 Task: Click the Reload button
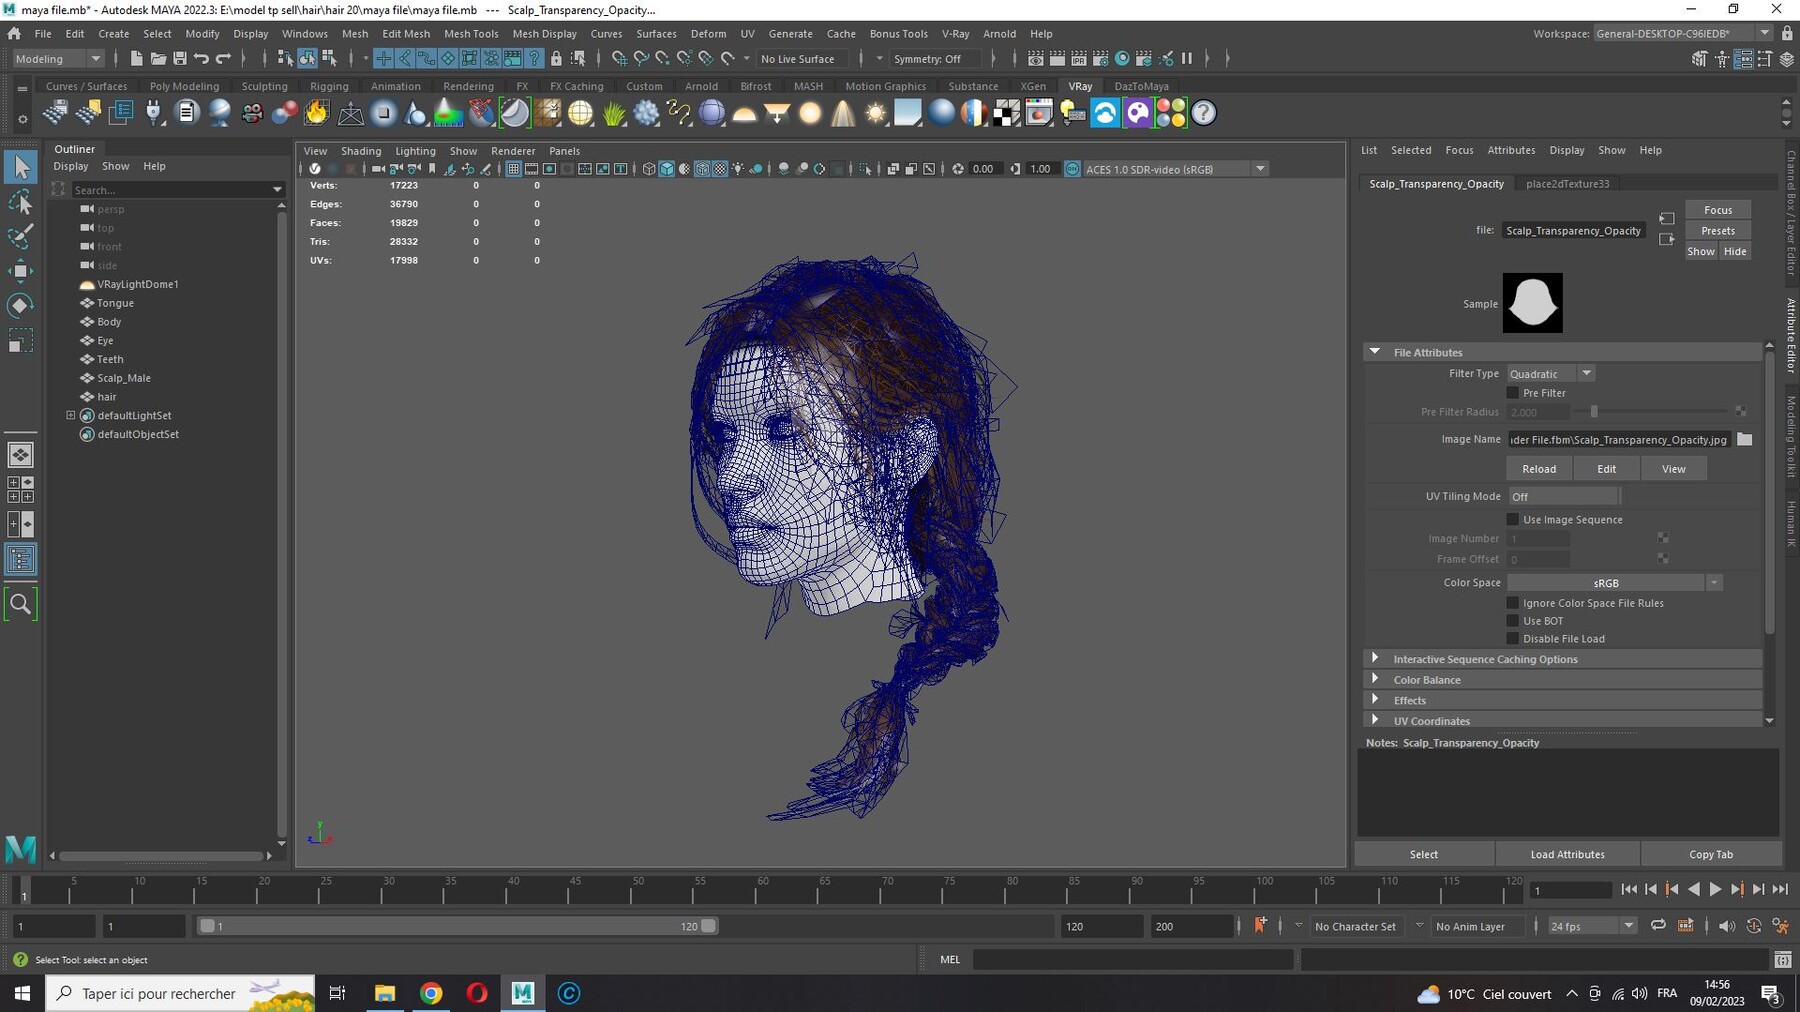[1539, 469]
